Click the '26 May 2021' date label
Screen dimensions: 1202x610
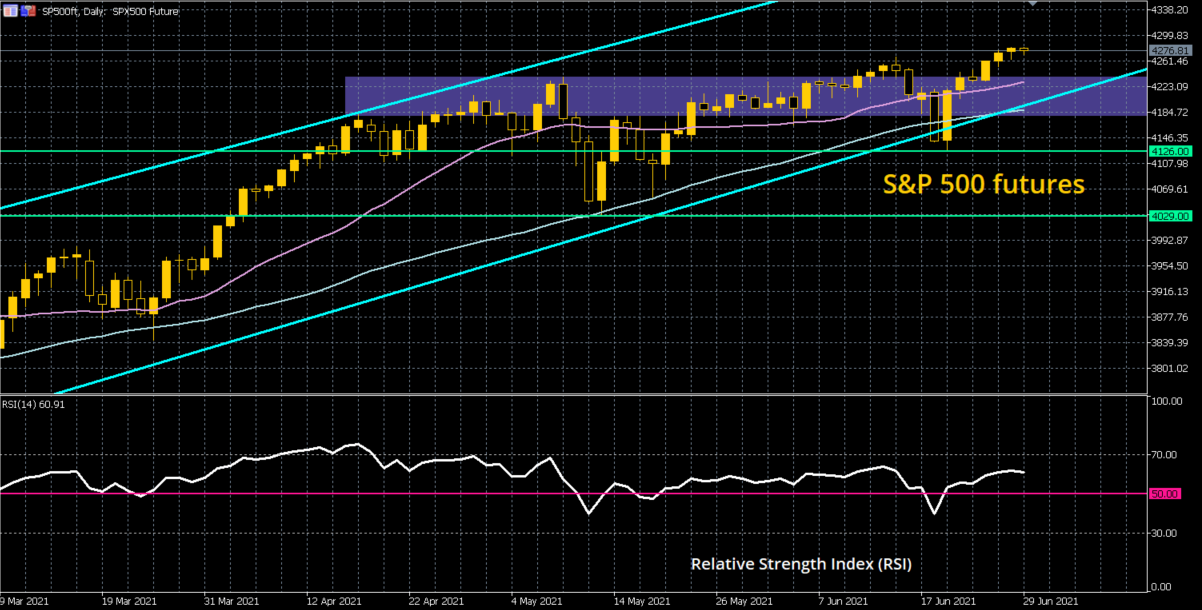point(746,601)
